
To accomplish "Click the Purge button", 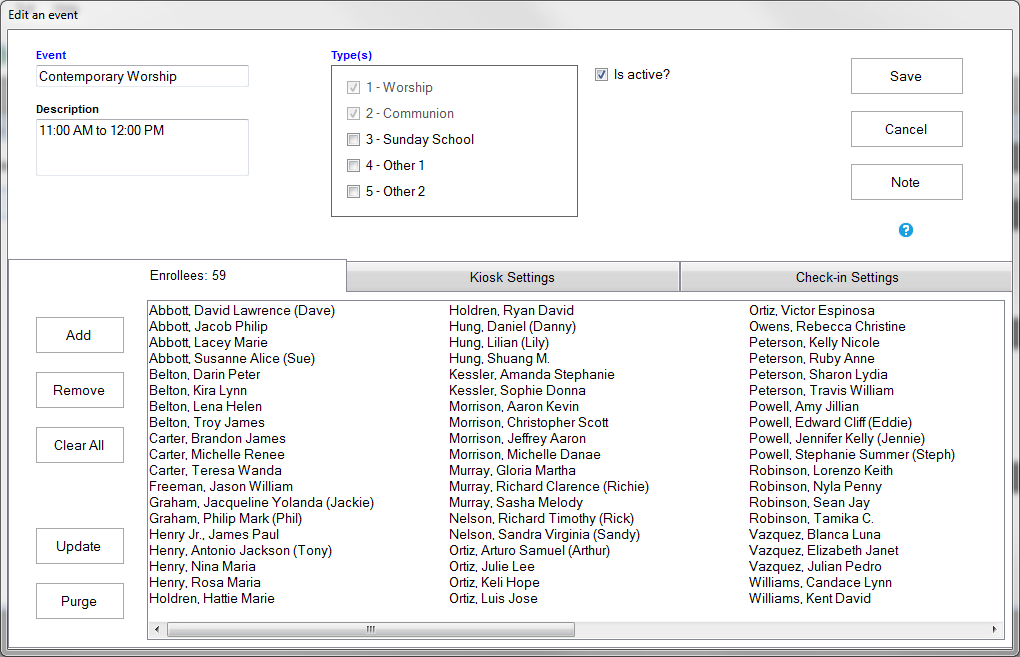I will coord(79,601).
